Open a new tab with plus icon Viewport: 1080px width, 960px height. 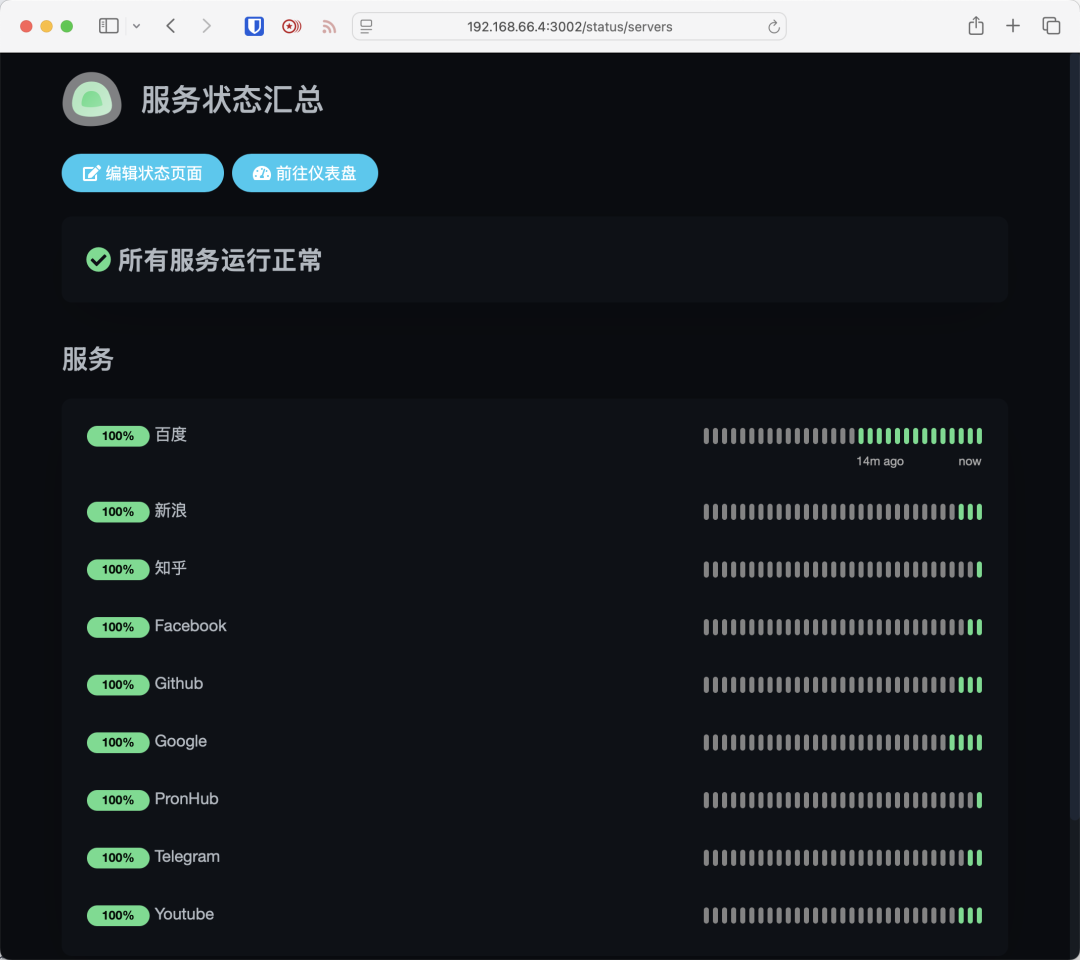[x=1012, y=26]
